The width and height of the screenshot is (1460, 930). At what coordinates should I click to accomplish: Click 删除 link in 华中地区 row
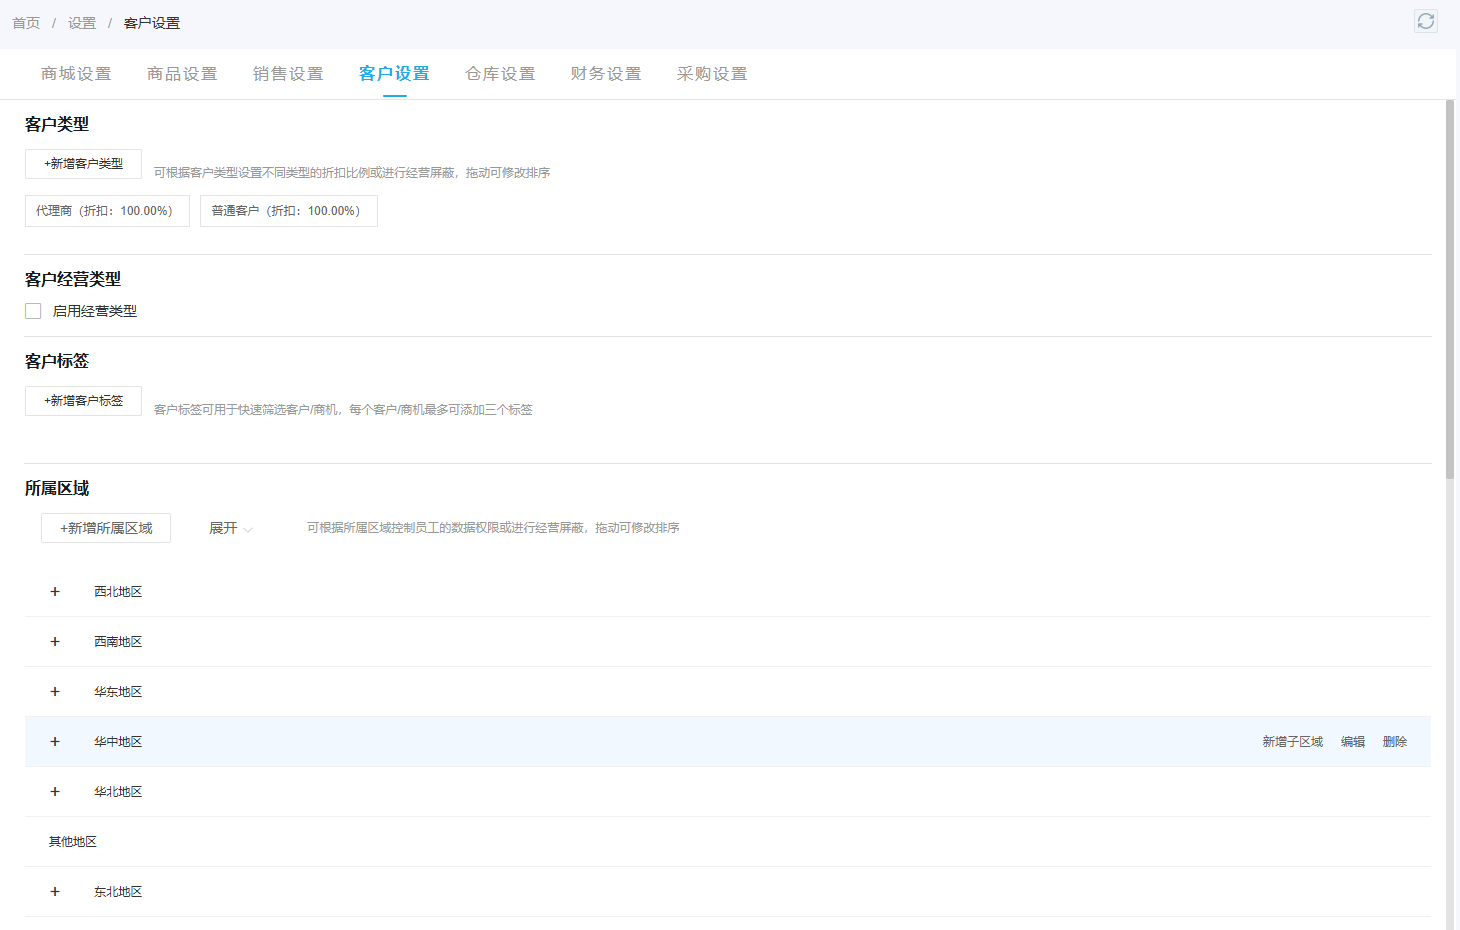(x=1395, y=742)
